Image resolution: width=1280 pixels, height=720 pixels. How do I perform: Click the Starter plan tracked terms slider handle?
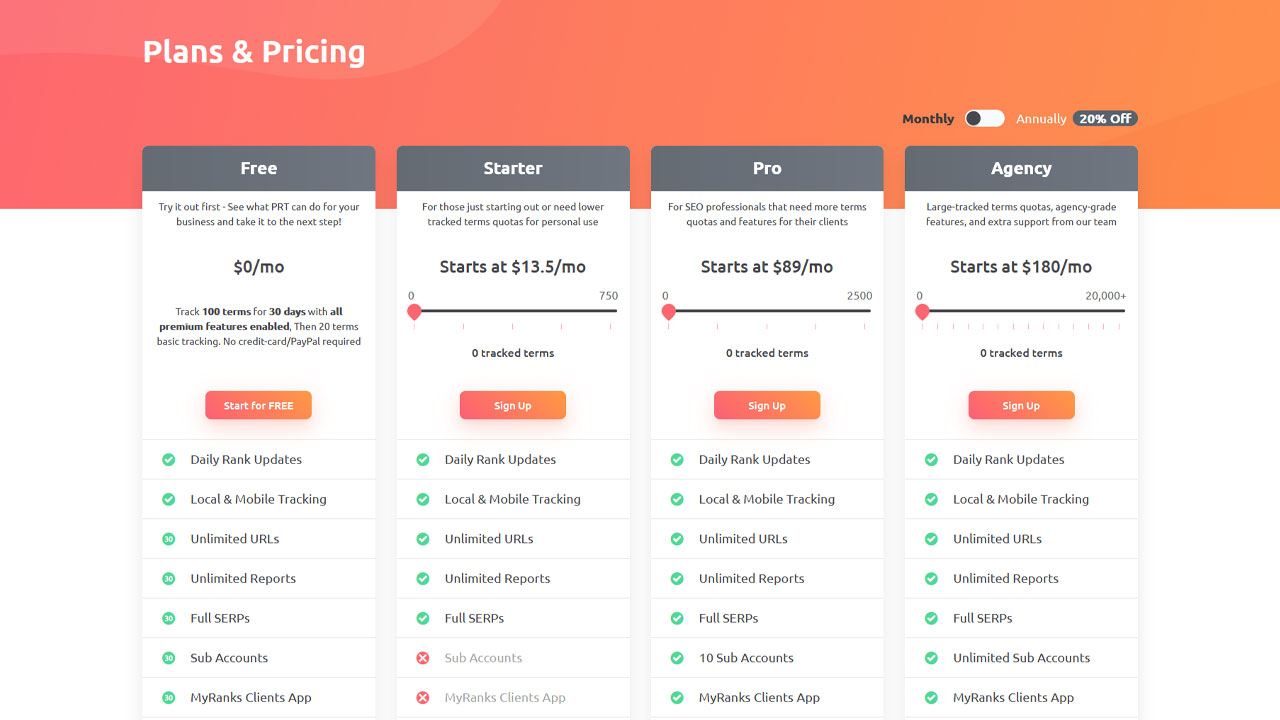tap(414, 311)
